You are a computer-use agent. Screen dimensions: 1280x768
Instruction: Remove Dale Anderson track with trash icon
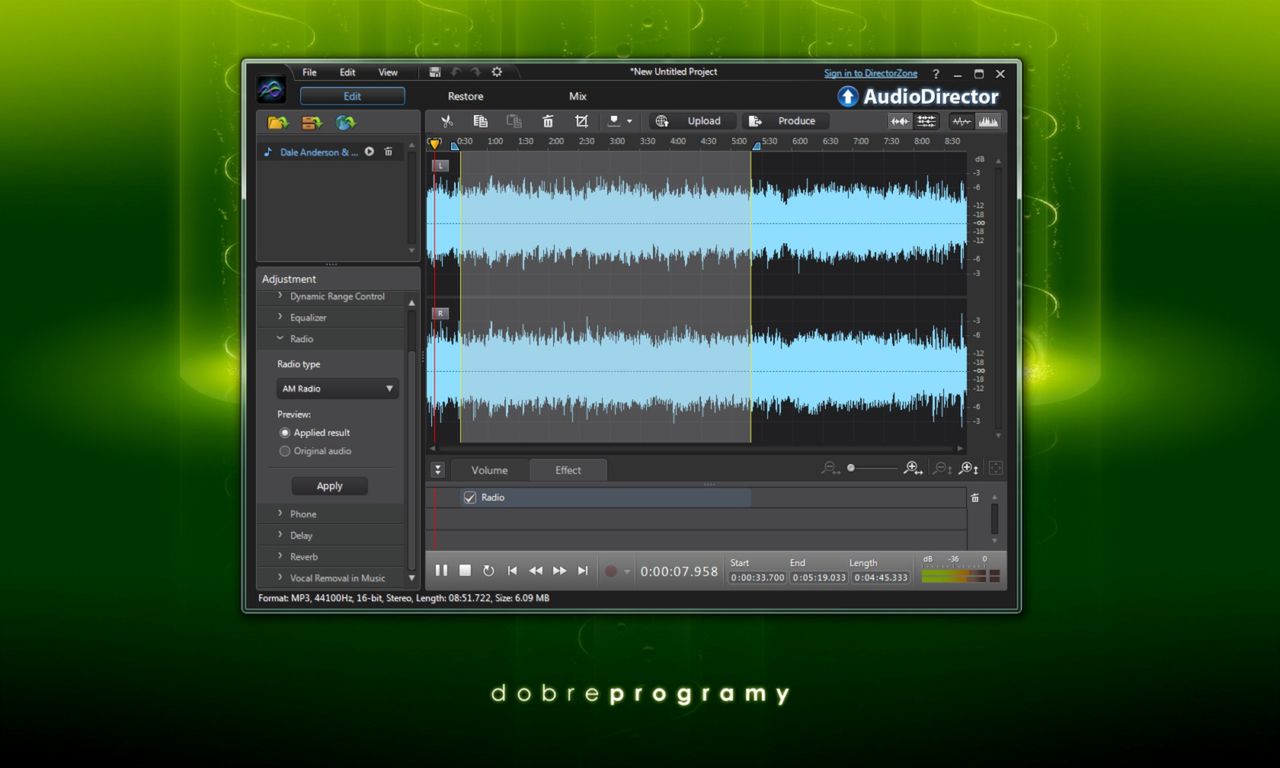pyautogui.click(x=388, y=152)
